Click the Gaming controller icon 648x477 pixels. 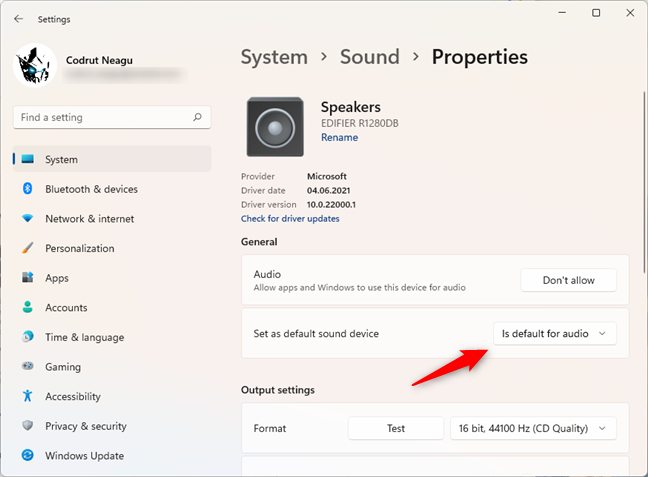pyautogui.click(x=28, y=367)
